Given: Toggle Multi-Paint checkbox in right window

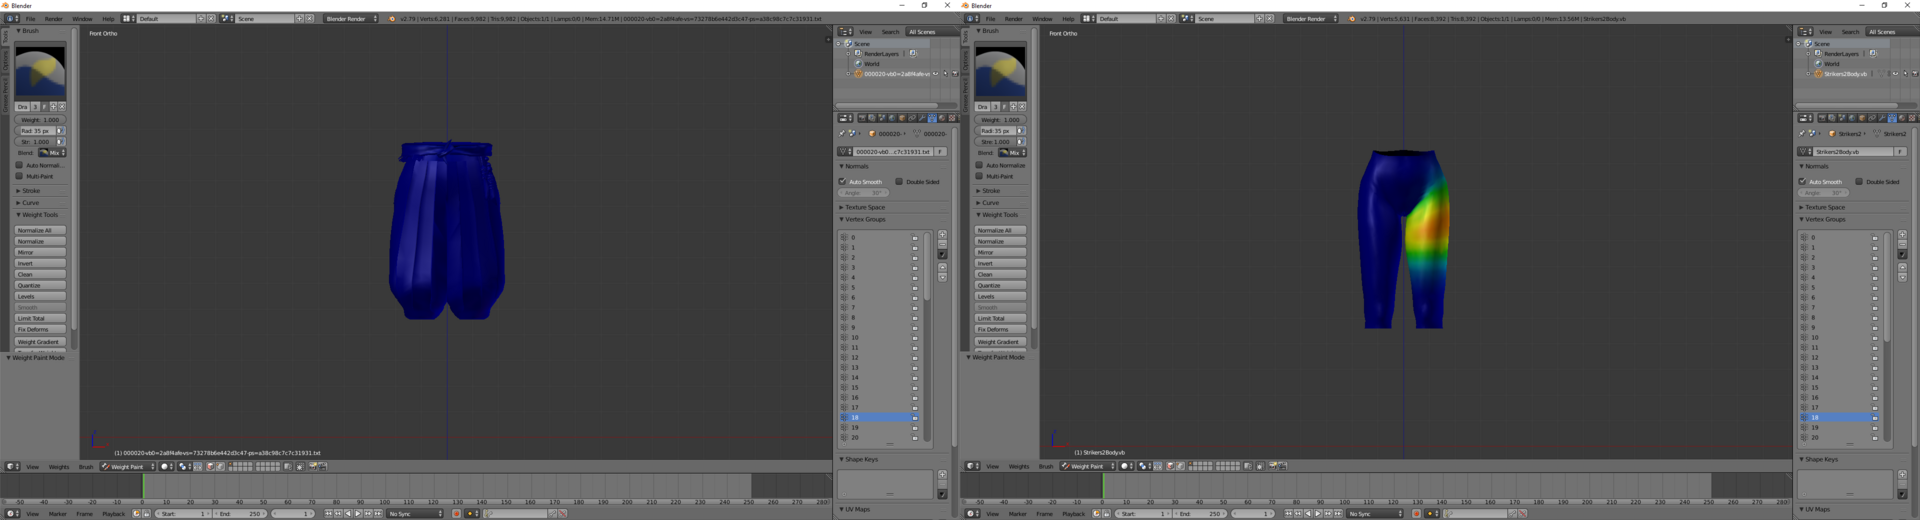Looking at the screenshot, I should pyautogui.click(x=979, y=177).
